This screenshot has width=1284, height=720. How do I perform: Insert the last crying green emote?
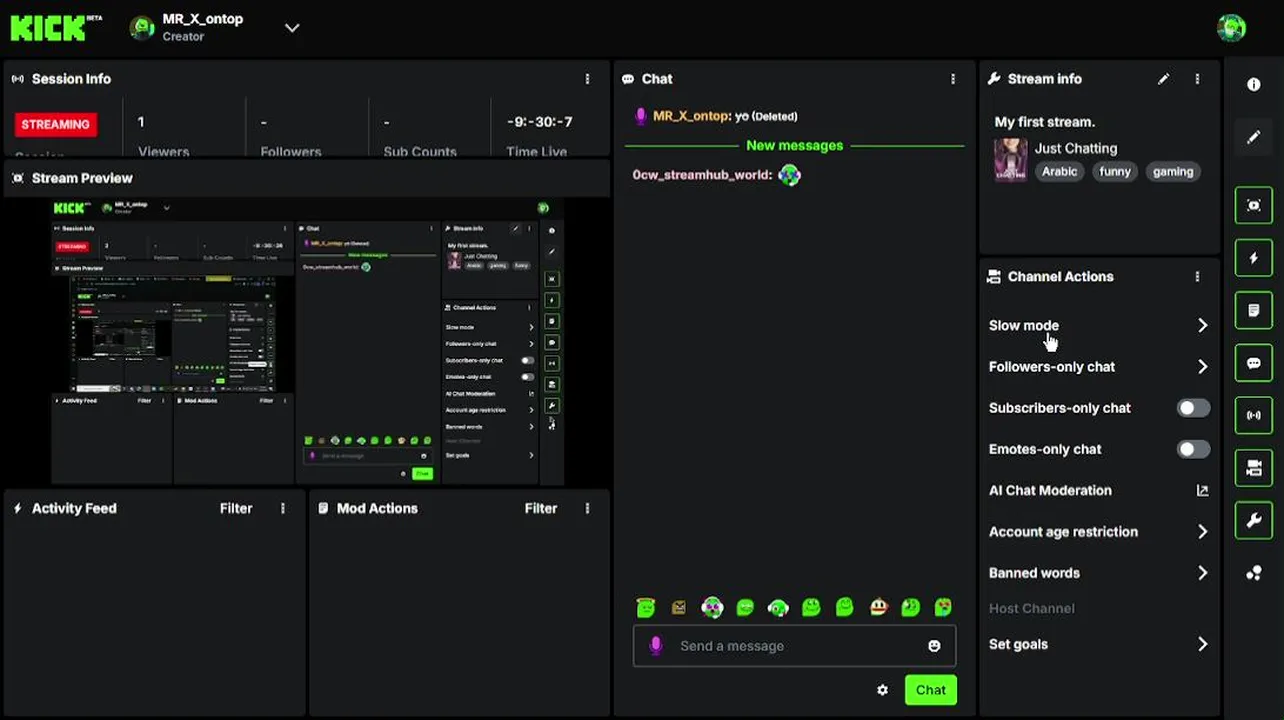(943, 607)
